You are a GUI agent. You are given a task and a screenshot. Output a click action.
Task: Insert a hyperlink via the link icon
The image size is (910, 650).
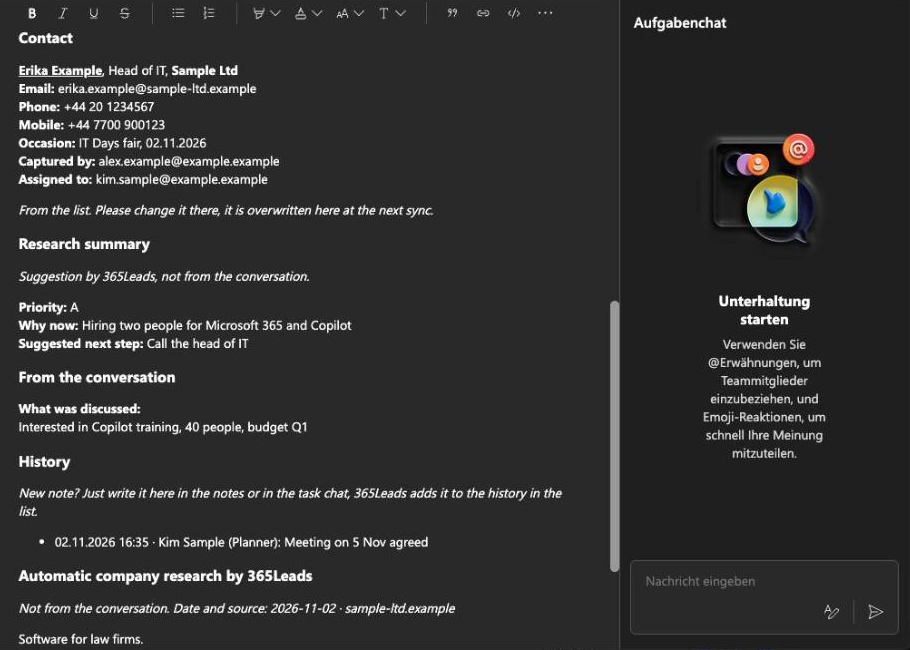(x=483, y=13)
